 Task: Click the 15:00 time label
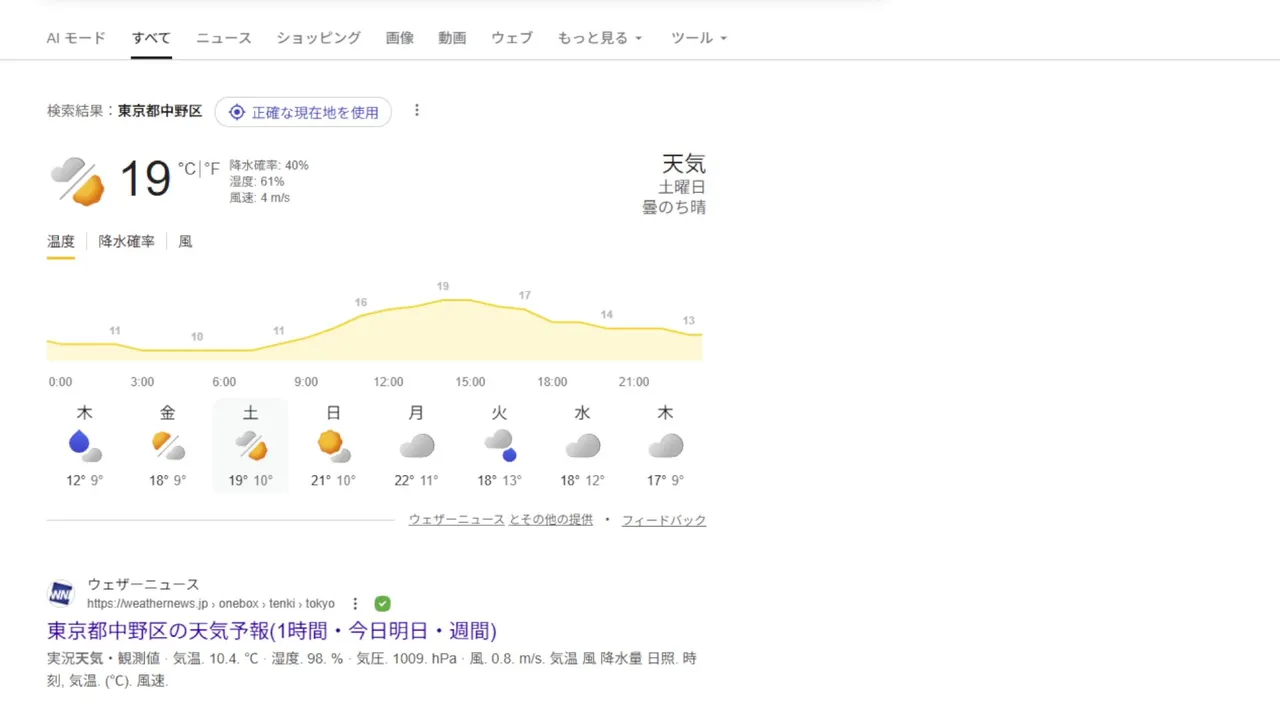tap(470, 382)
